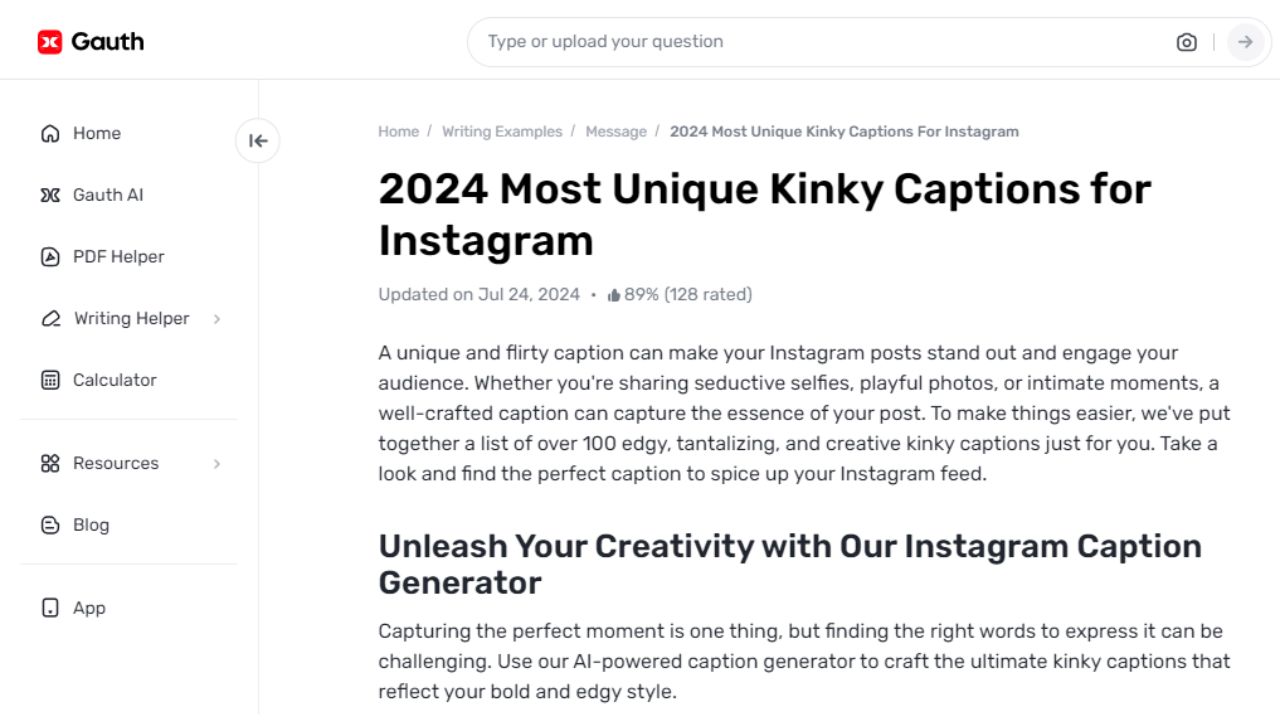The image size is (1280, 720).
Task: Collapse the left sidebar panel
Action: [x=257, y=141]
